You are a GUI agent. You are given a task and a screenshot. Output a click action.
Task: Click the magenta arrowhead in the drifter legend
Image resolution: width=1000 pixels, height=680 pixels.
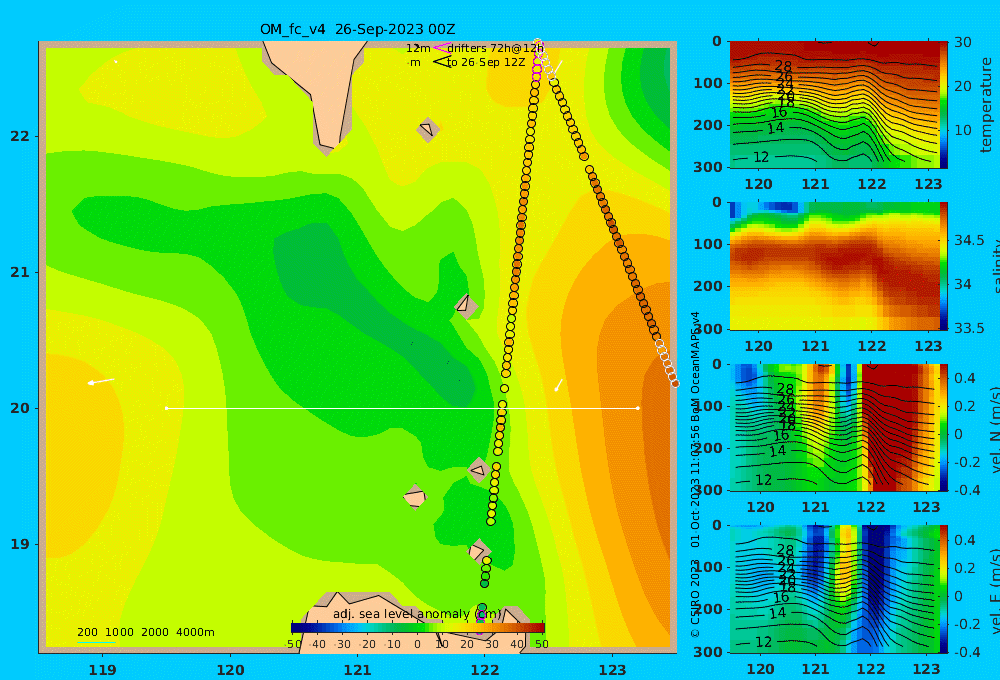coord(441,48)
